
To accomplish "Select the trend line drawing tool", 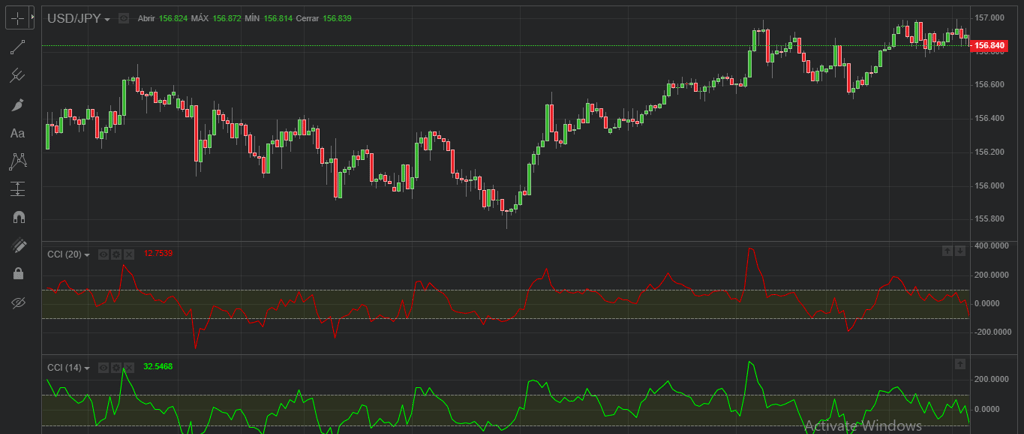I will [x=17, y=47].
